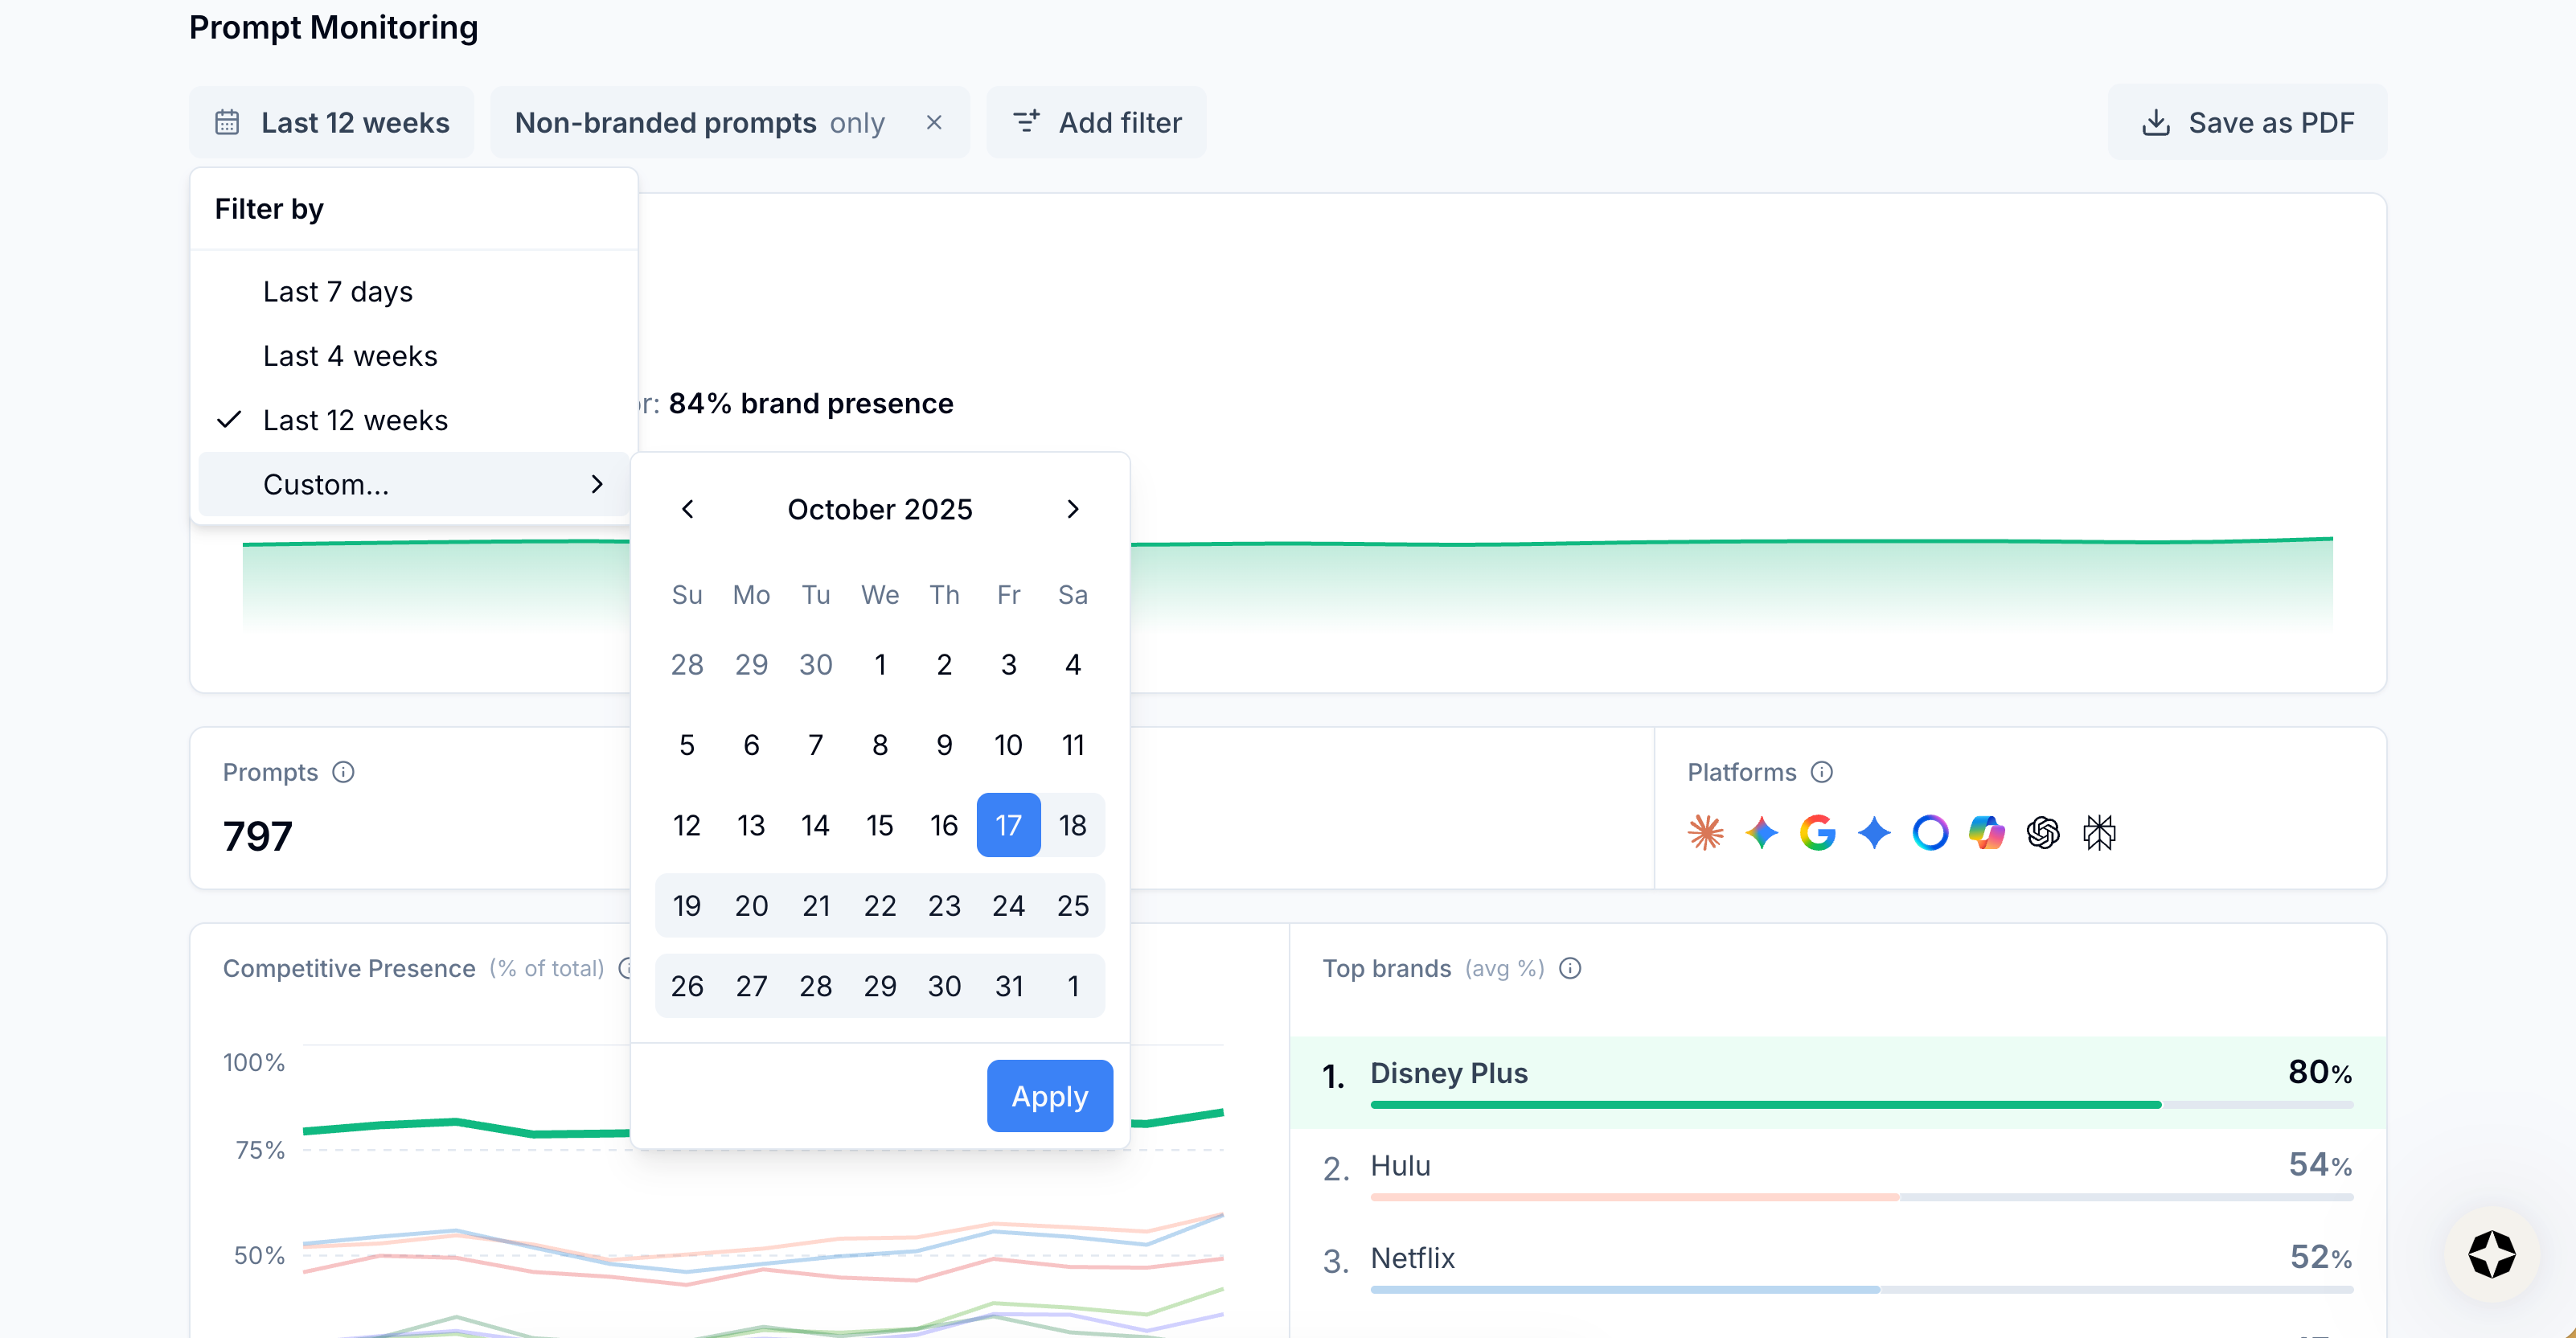Choose November 1 in calendar last row
This screenshot has height=1338, width=2576.
pyautogui.click(x=1073, y=986)
